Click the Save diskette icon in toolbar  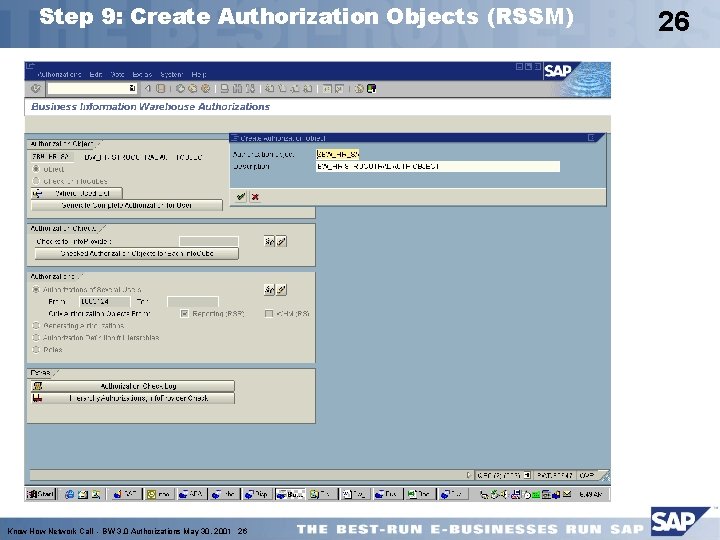click(x=160, y=89)
